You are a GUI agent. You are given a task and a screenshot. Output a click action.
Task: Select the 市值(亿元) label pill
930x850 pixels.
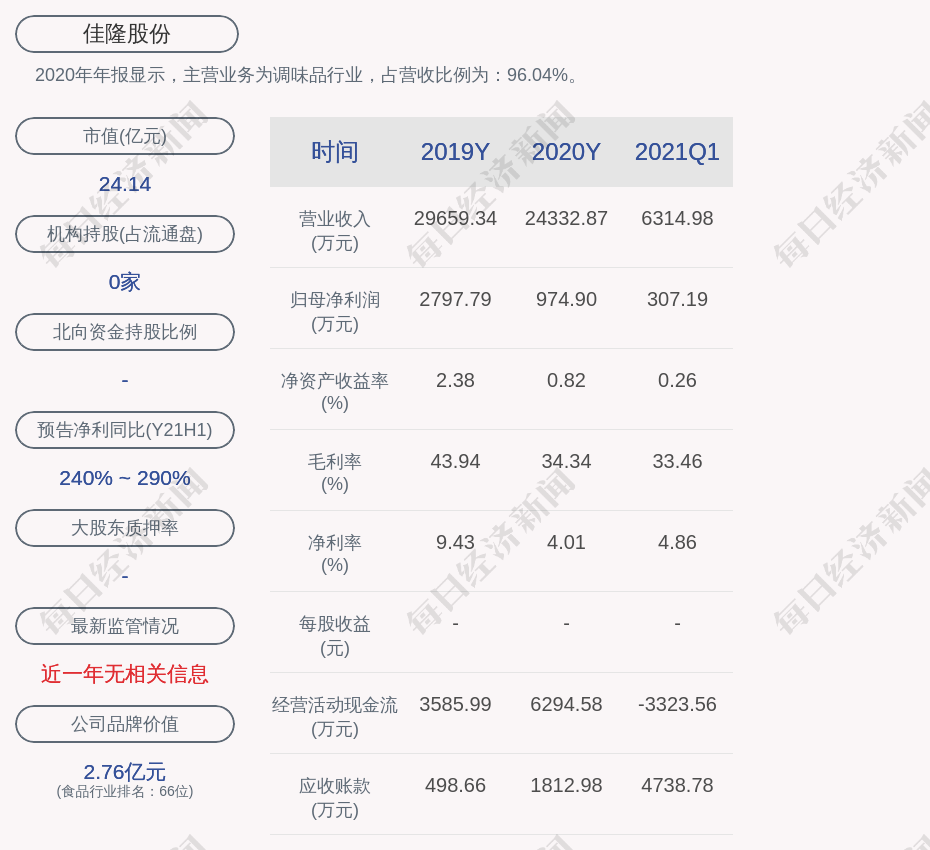pyautogui.click(x=125, y=136)
